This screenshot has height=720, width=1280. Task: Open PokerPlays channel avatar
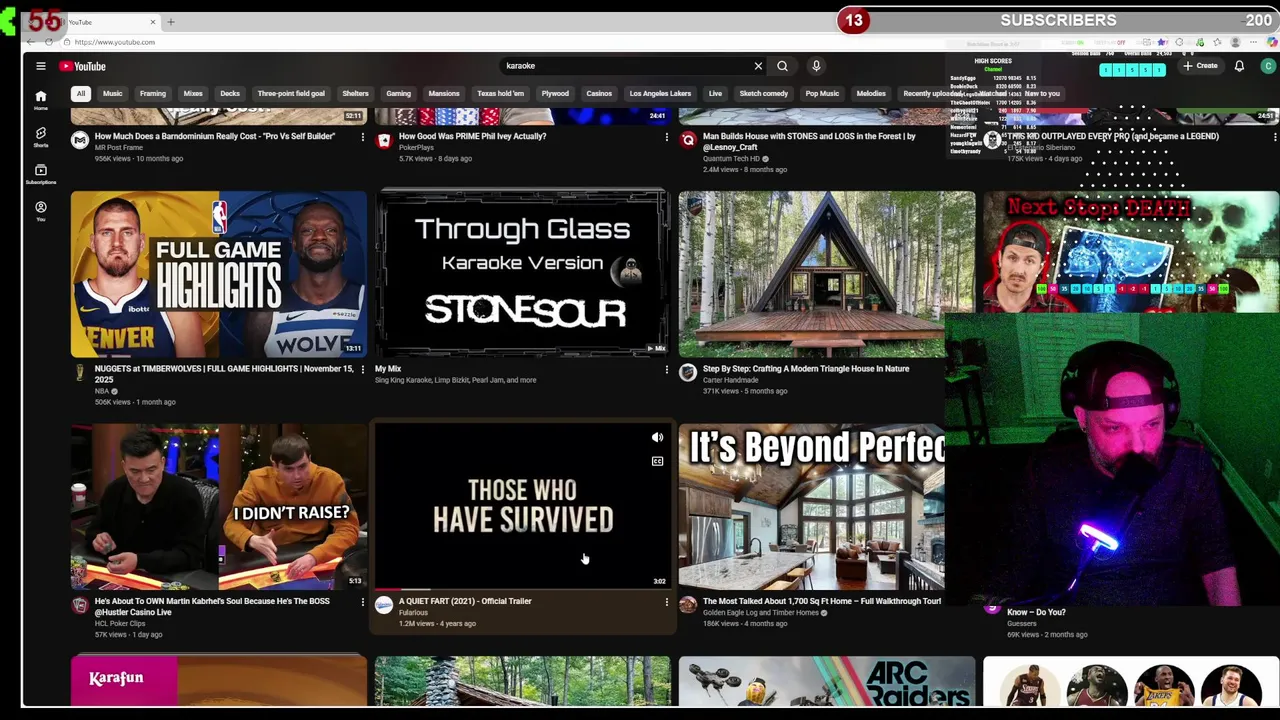tap(384, 140)
